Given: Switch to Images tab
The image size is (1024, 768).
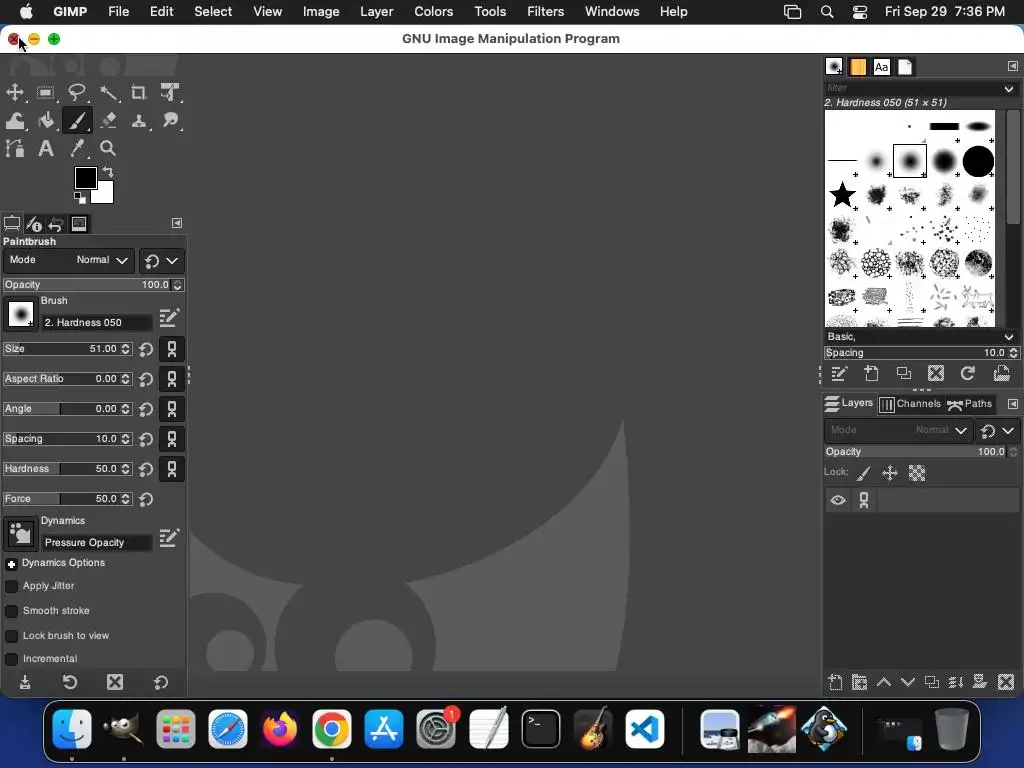Looking at the screenshot, I should pyautogui.click(x=79, y=224).
